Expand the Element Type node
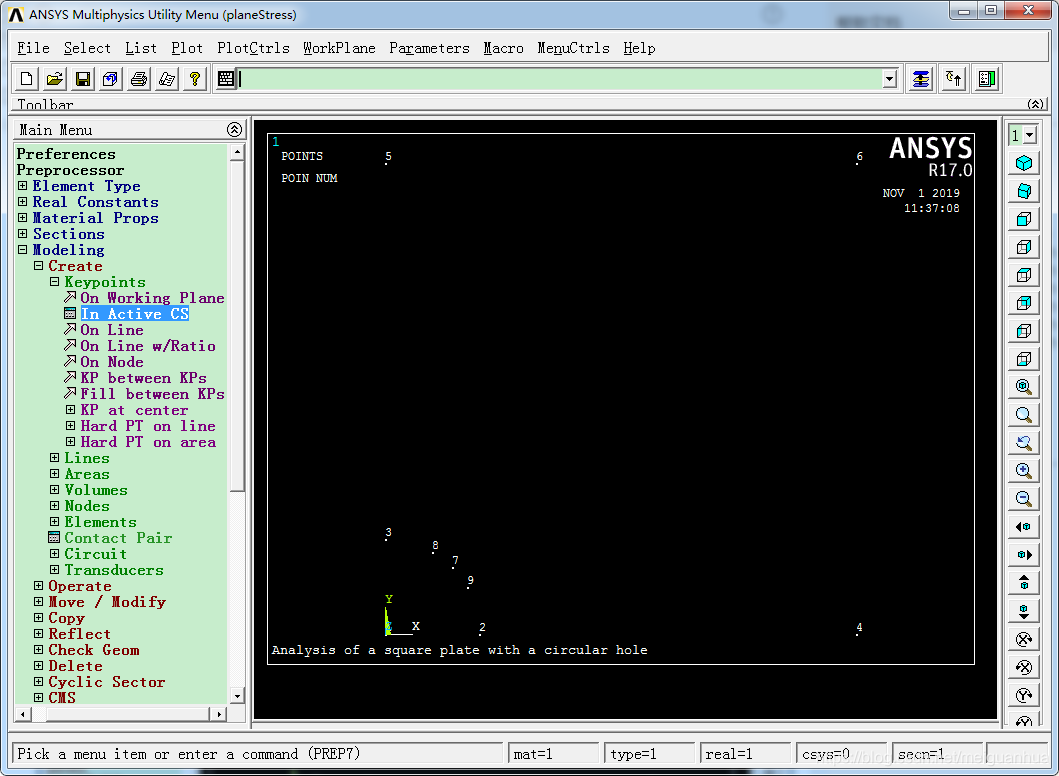This screenshot has width=1059, height=776. pyautogui.click(x=23, y=186)
